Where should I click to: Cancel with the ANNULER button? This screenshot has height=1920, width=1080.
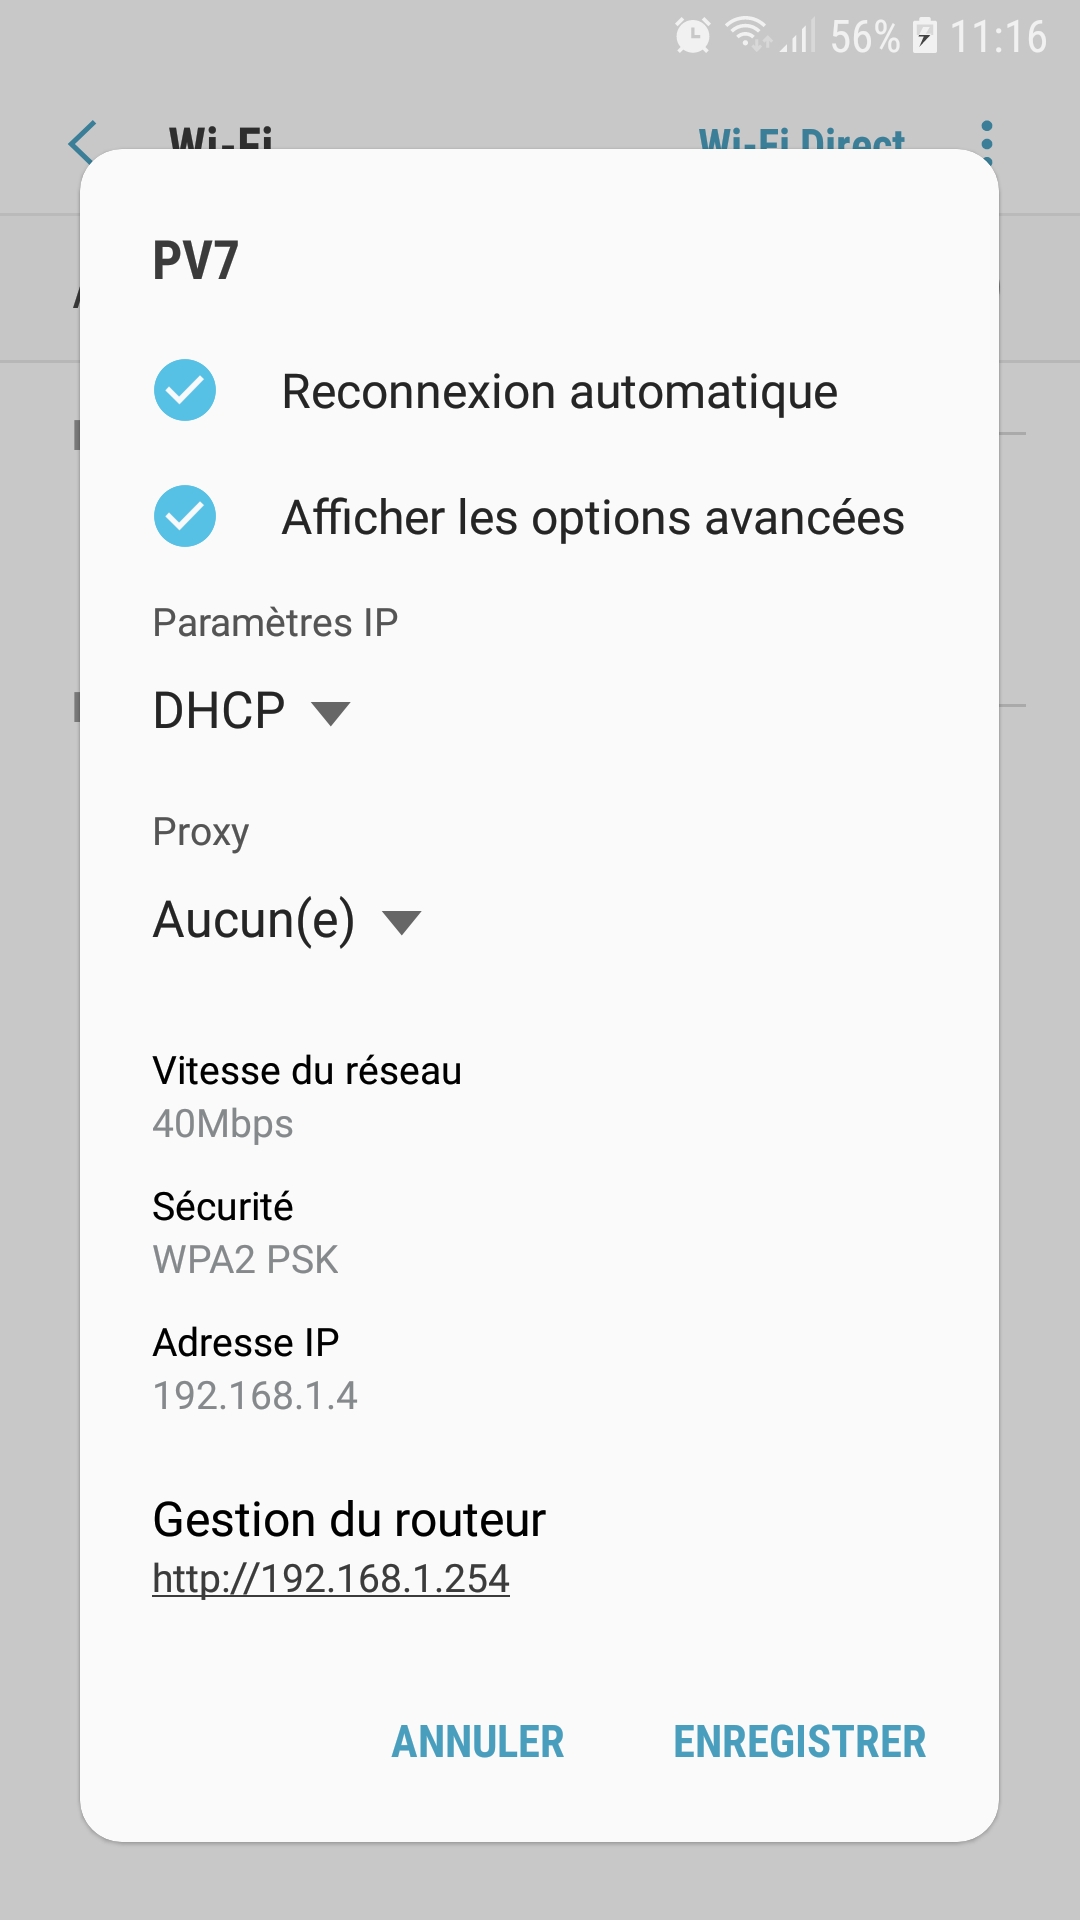(478, 1742)
